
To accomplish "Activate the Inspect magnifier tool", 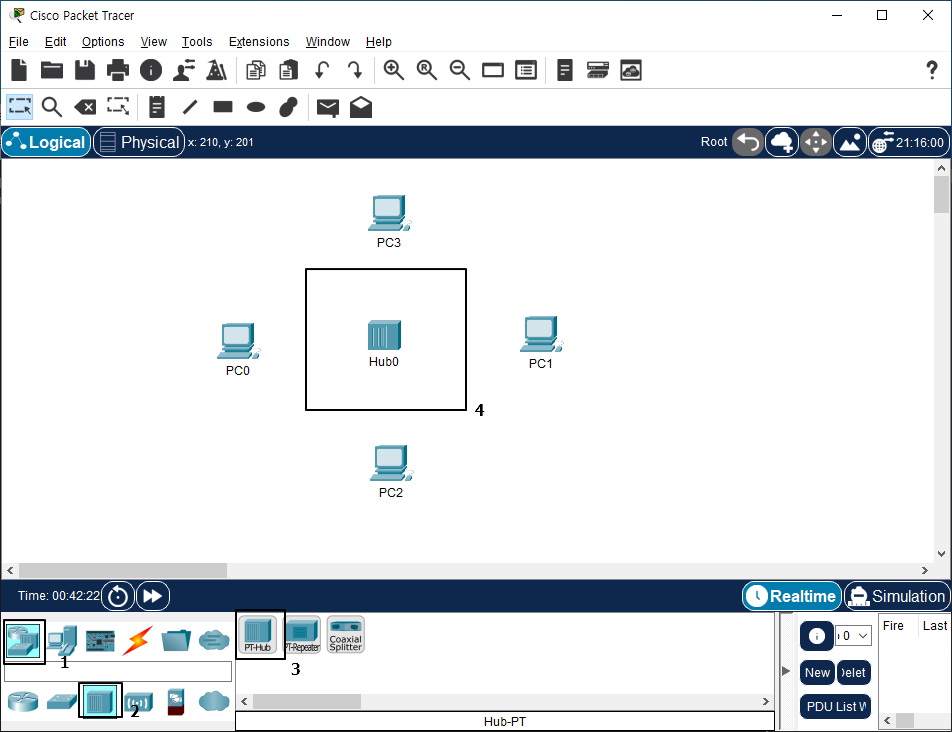I will pyautogui.click(x=52, y=107).
